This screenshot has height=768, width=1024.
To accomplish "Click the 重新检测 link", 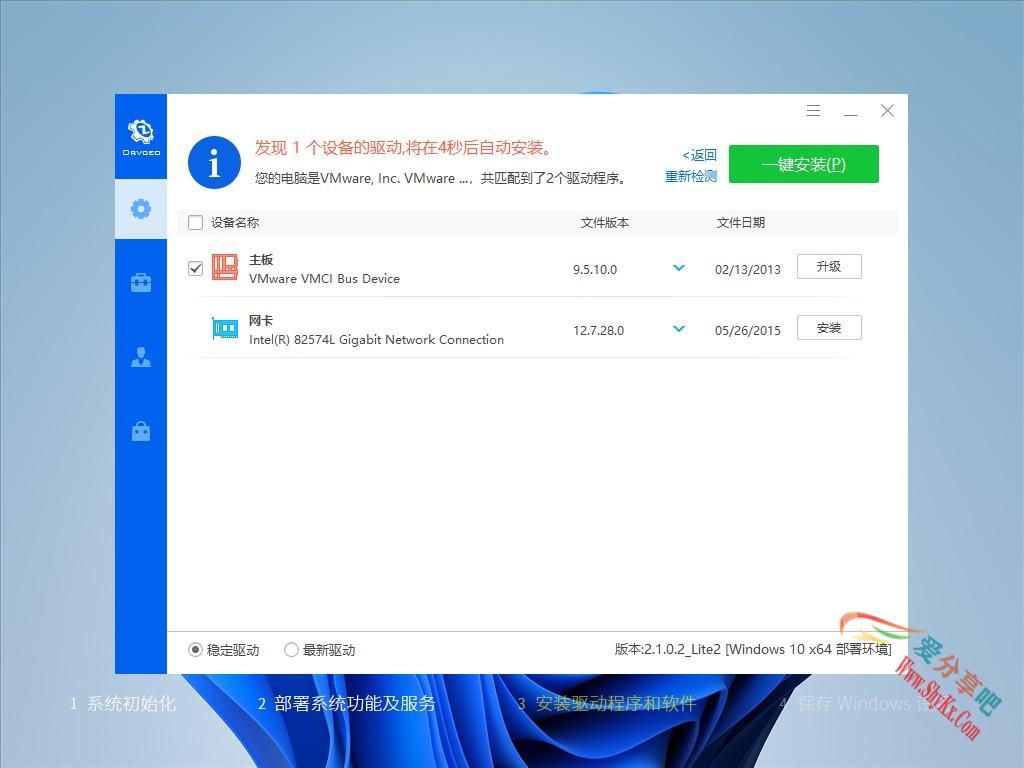I will [691, 176].
